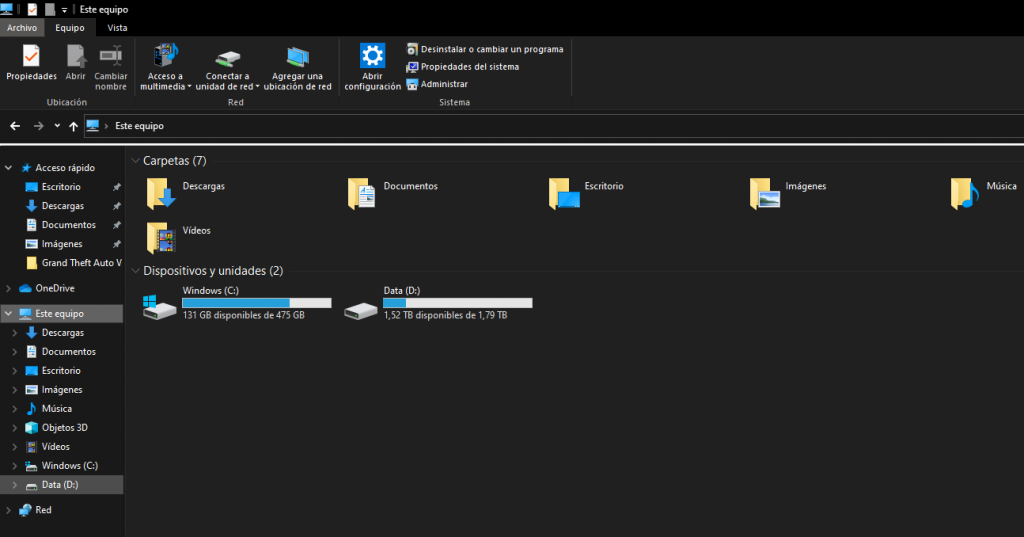Go up one level with up arrow
Screen dimensions: 1024x537
coord(73,126)
